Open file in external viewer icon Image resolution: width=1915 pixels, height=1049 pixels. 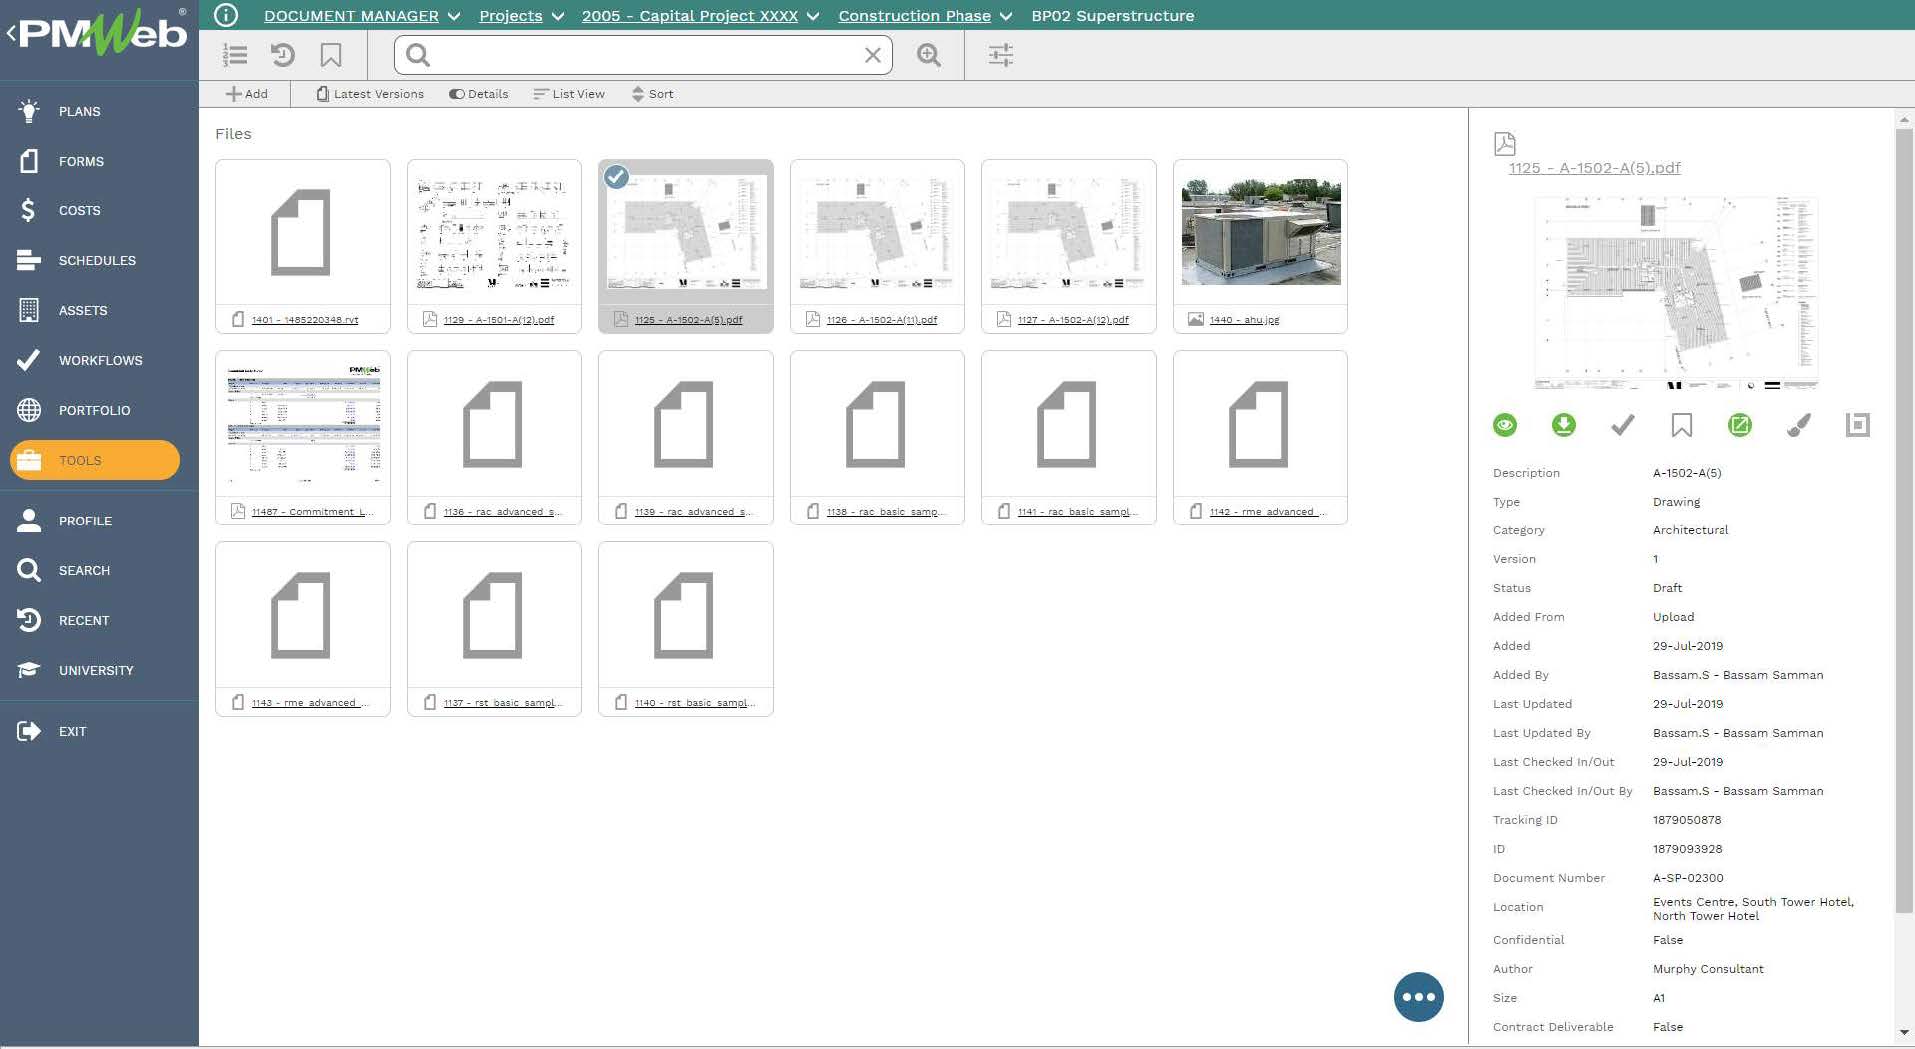1739,424
